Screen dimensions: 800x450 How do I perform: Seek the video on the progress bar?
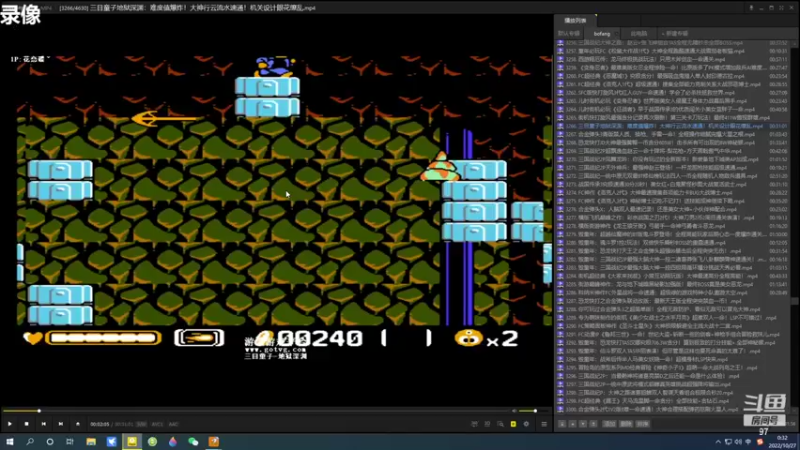255,411
